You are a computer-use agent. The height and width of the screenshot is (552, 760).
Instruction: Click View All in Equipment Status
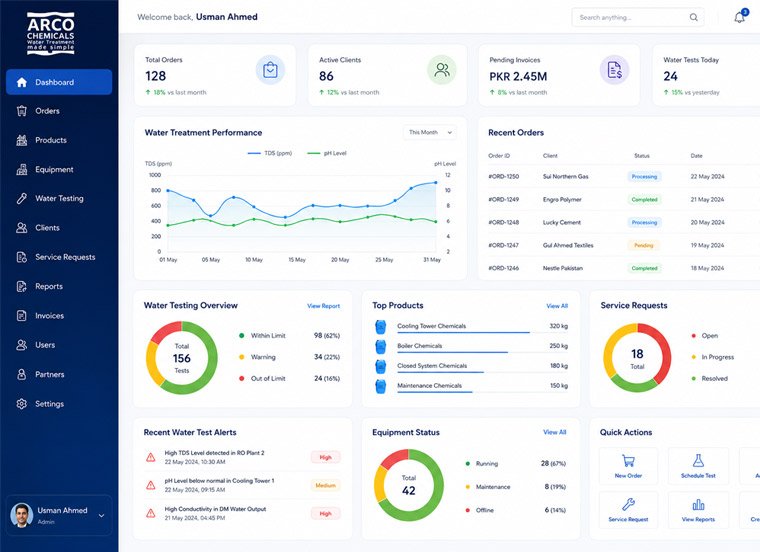[554, 432]
